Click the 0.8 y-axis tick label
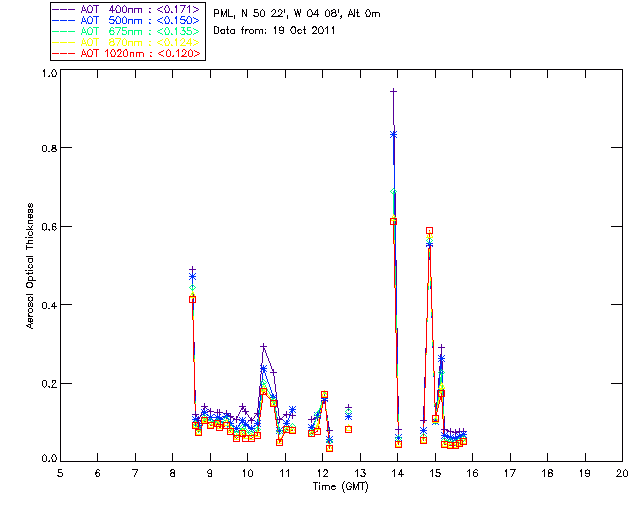The height and width of the screenshot is (512, 640). click(49, 148)
